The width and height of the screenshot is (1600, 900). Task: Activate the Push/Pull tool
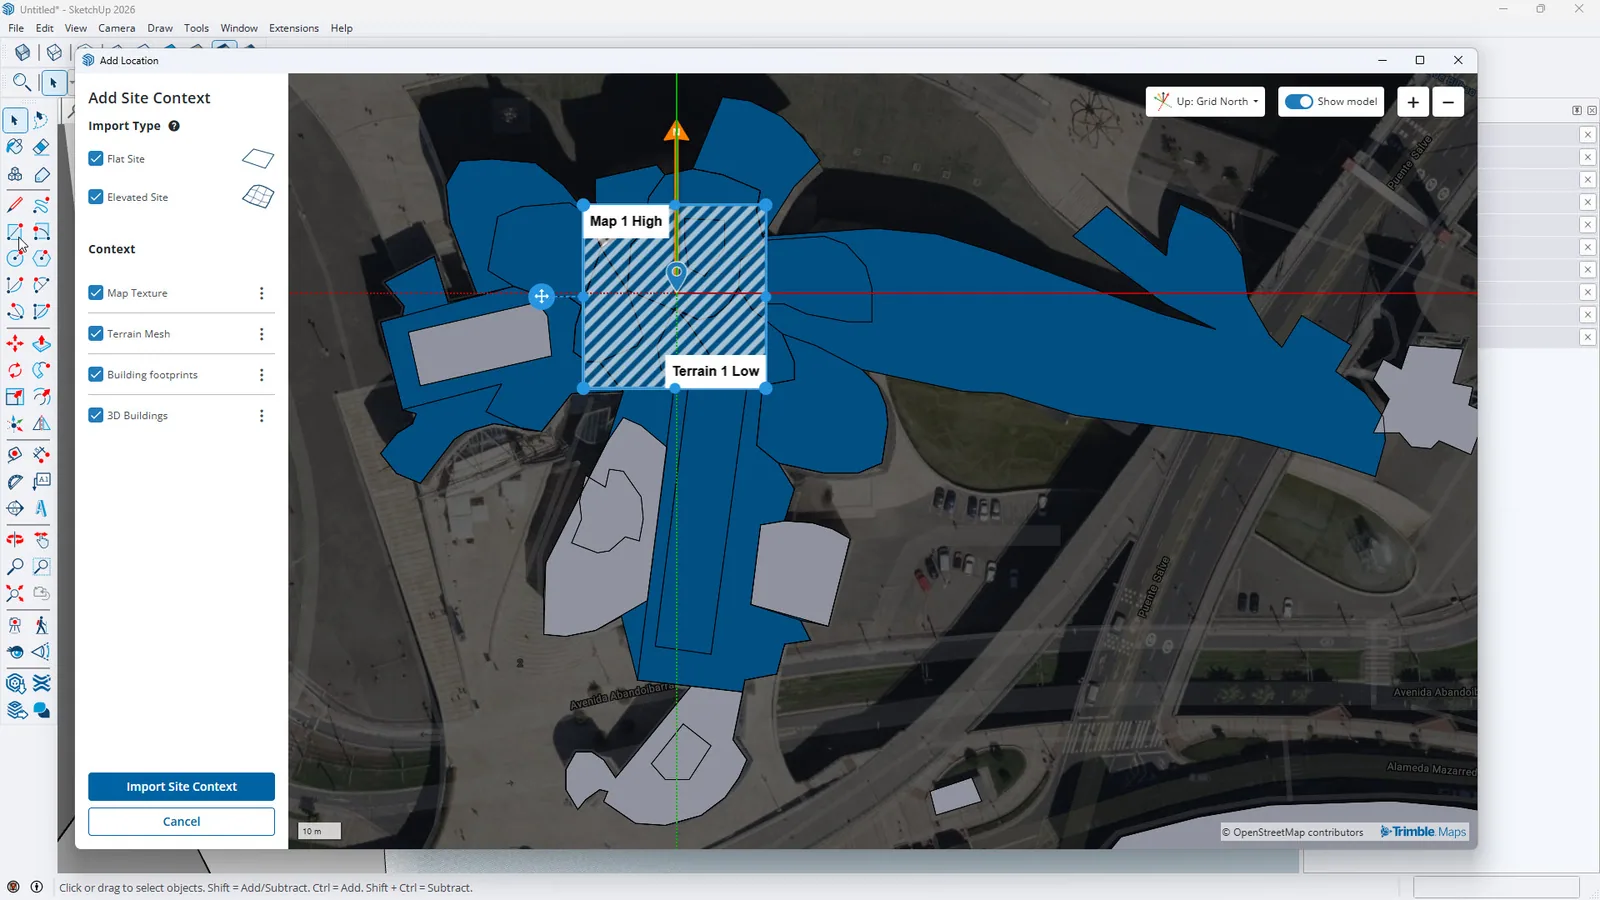click(41, 344)
